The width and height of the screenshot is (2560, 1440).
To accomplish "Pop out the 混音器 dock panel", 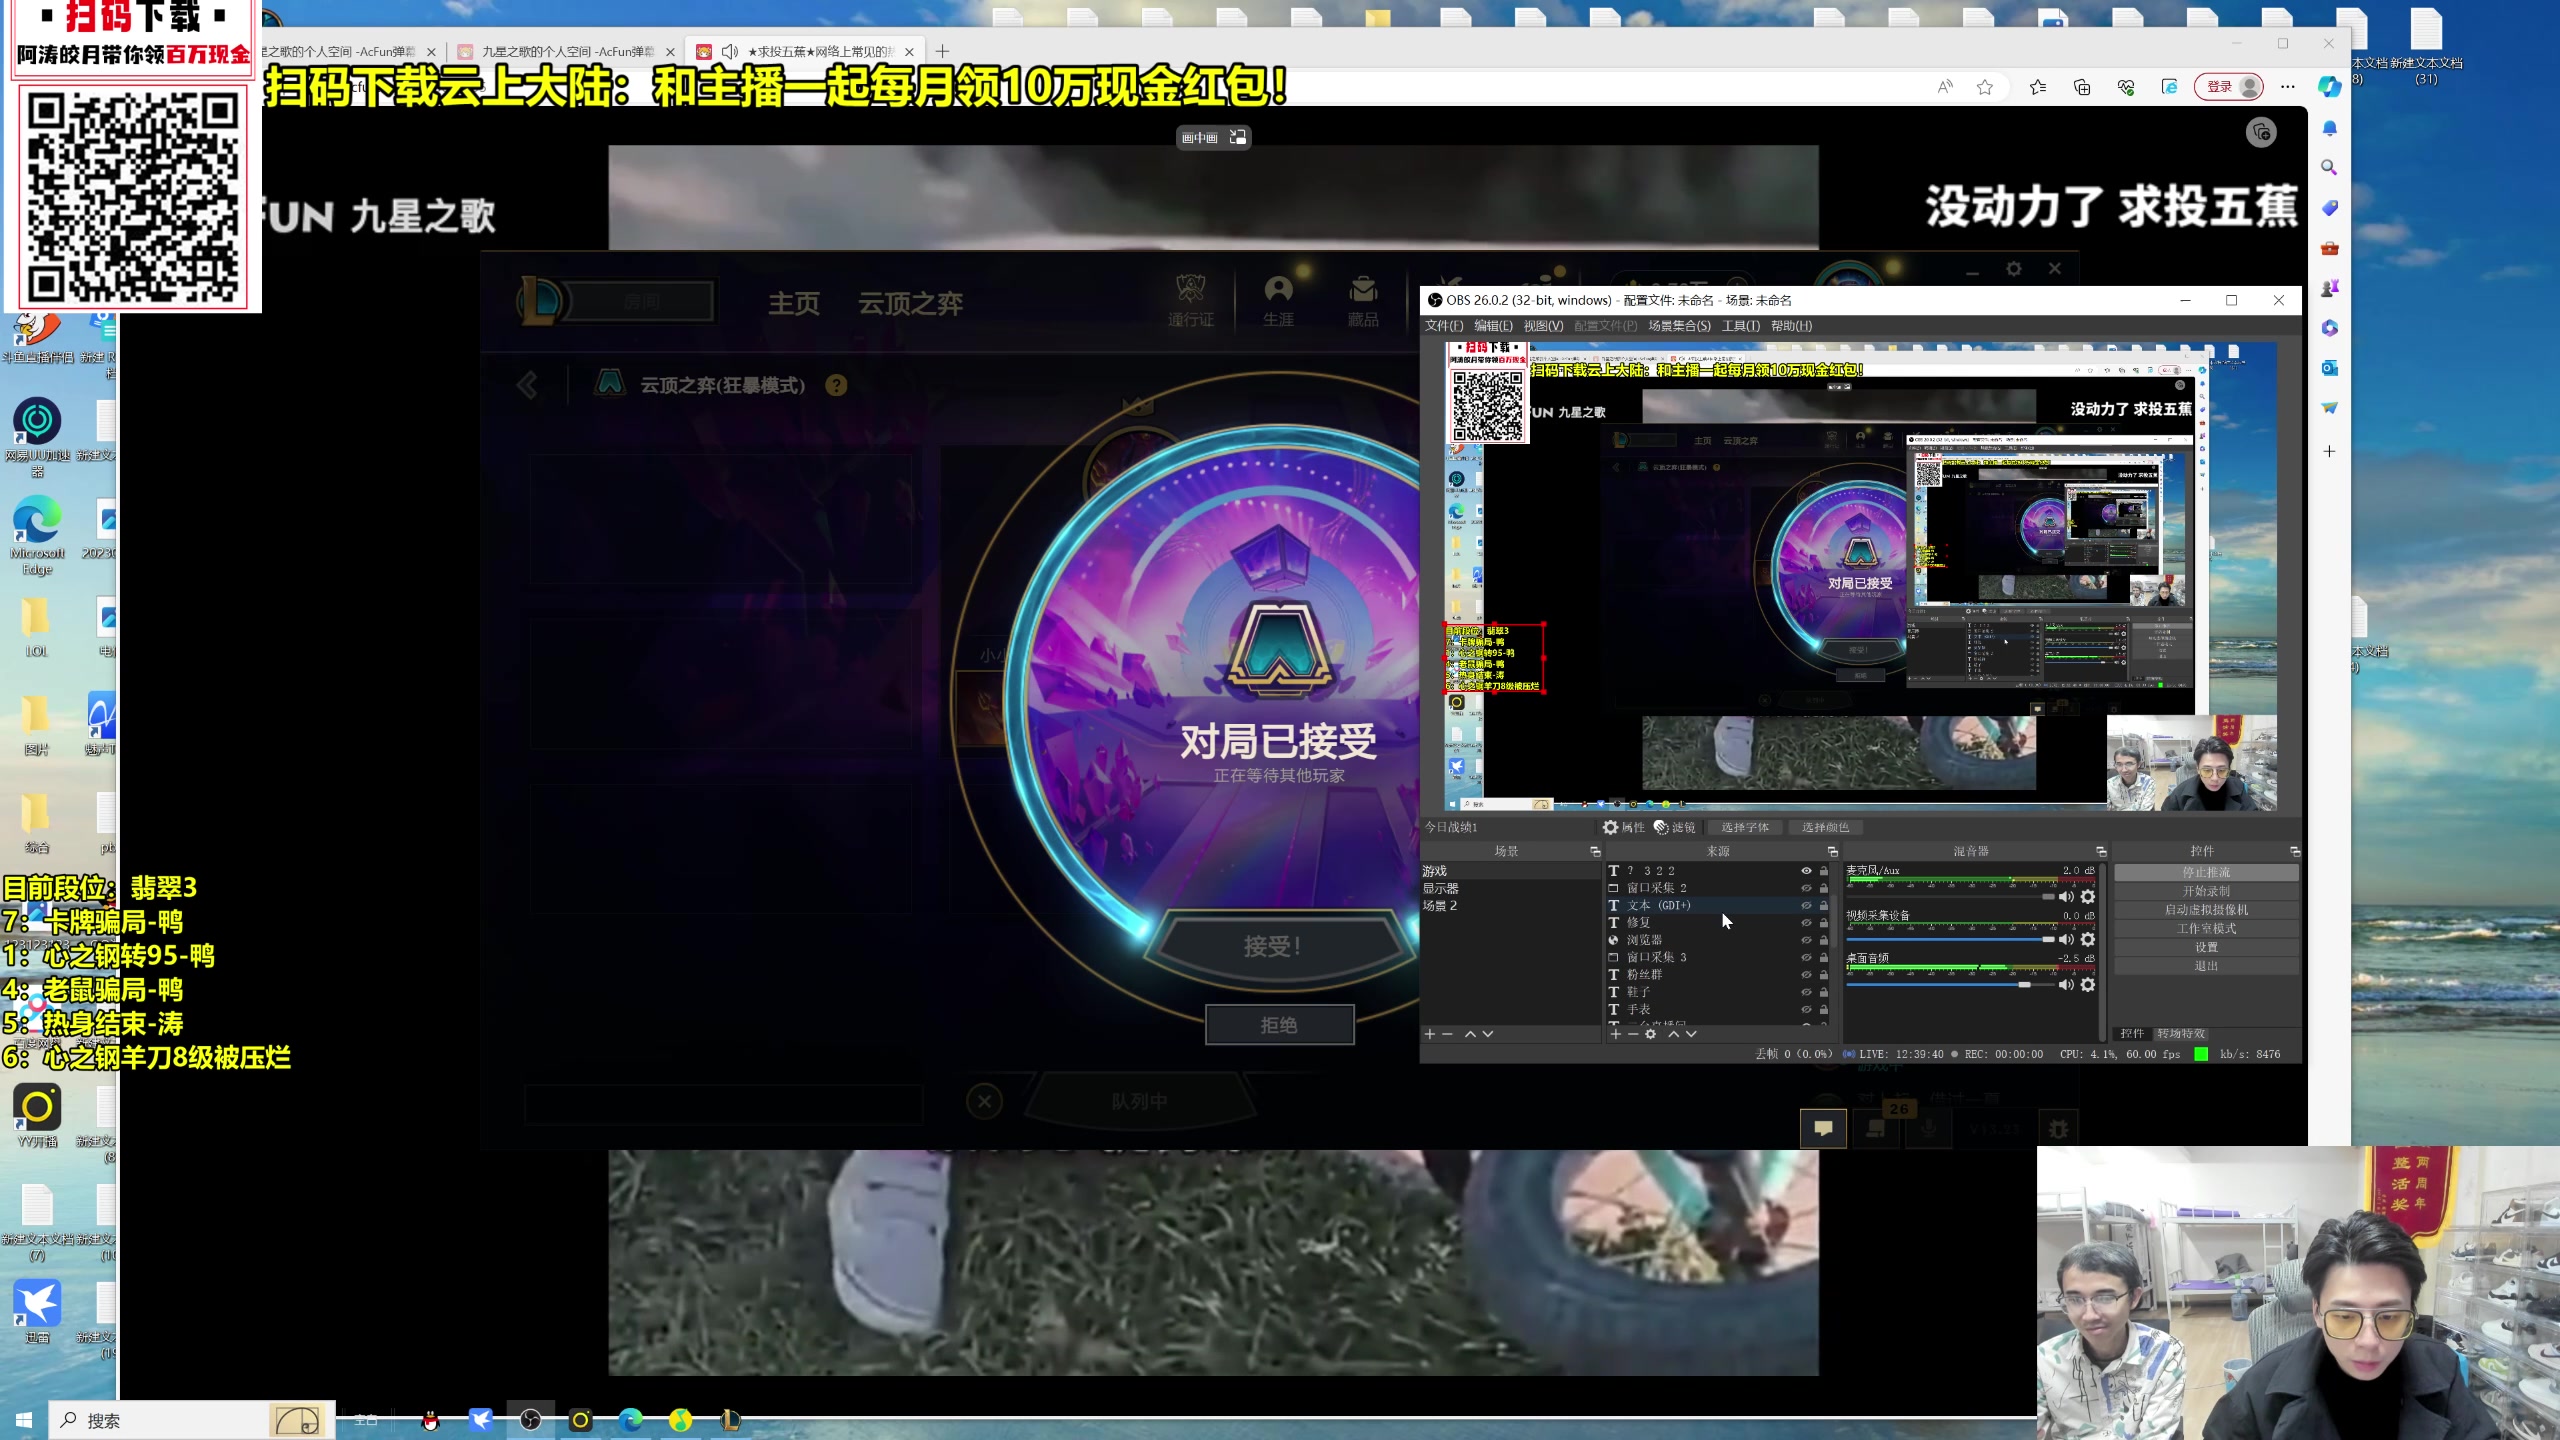I will (2101, 851).
